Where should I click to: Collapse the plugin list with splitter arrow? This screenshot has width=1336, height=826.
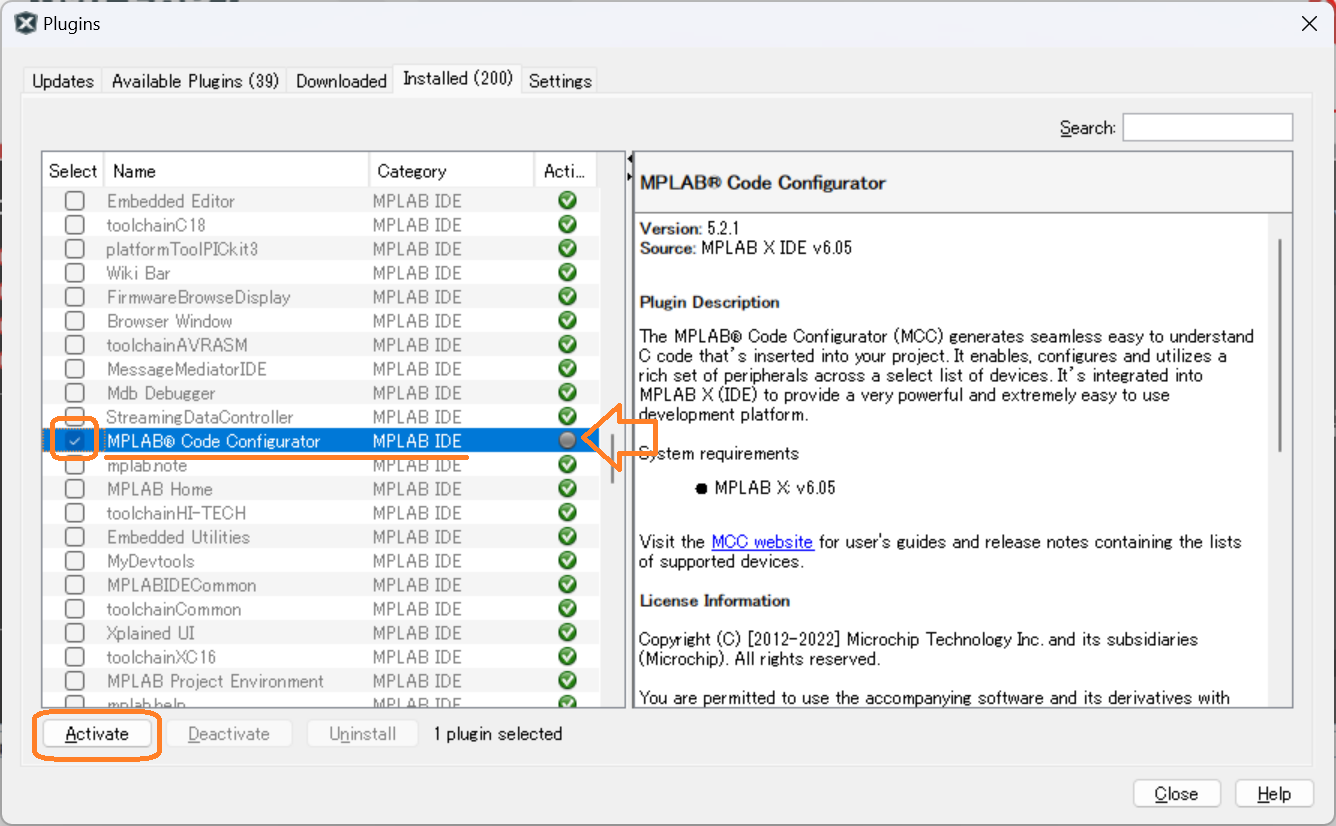point(630,159)
